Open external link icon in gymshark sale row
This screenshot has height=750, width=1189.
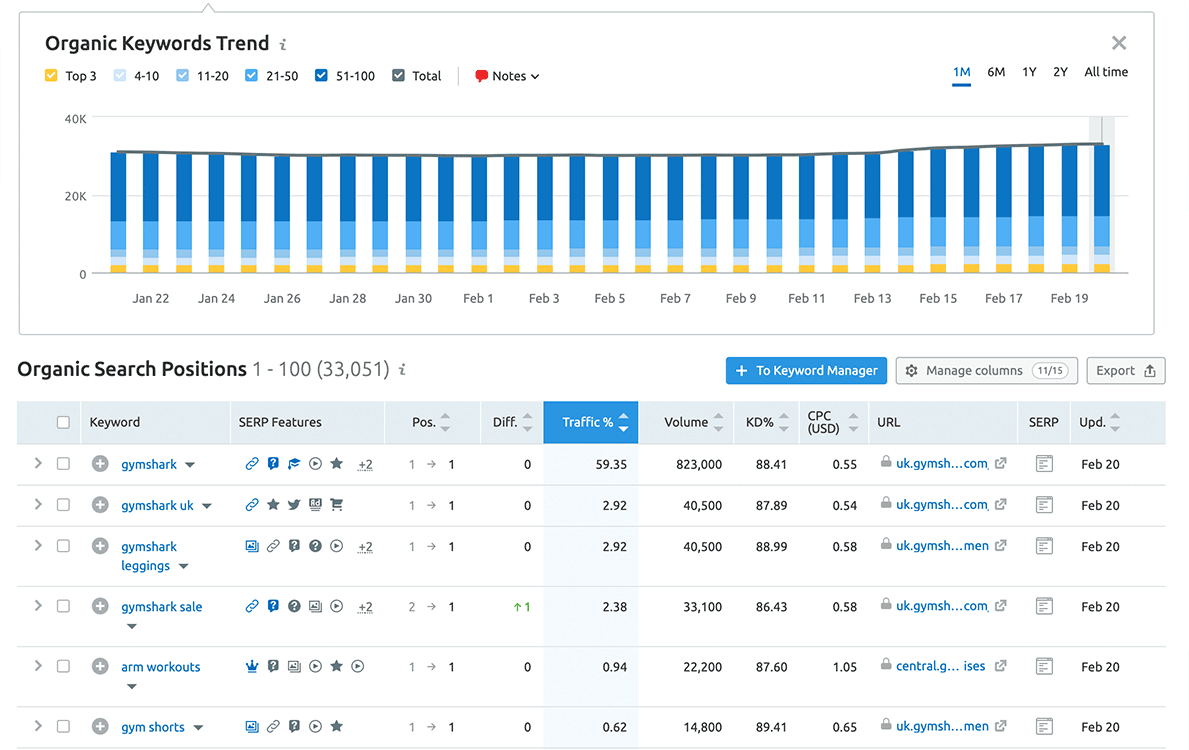coord(1000,606)
